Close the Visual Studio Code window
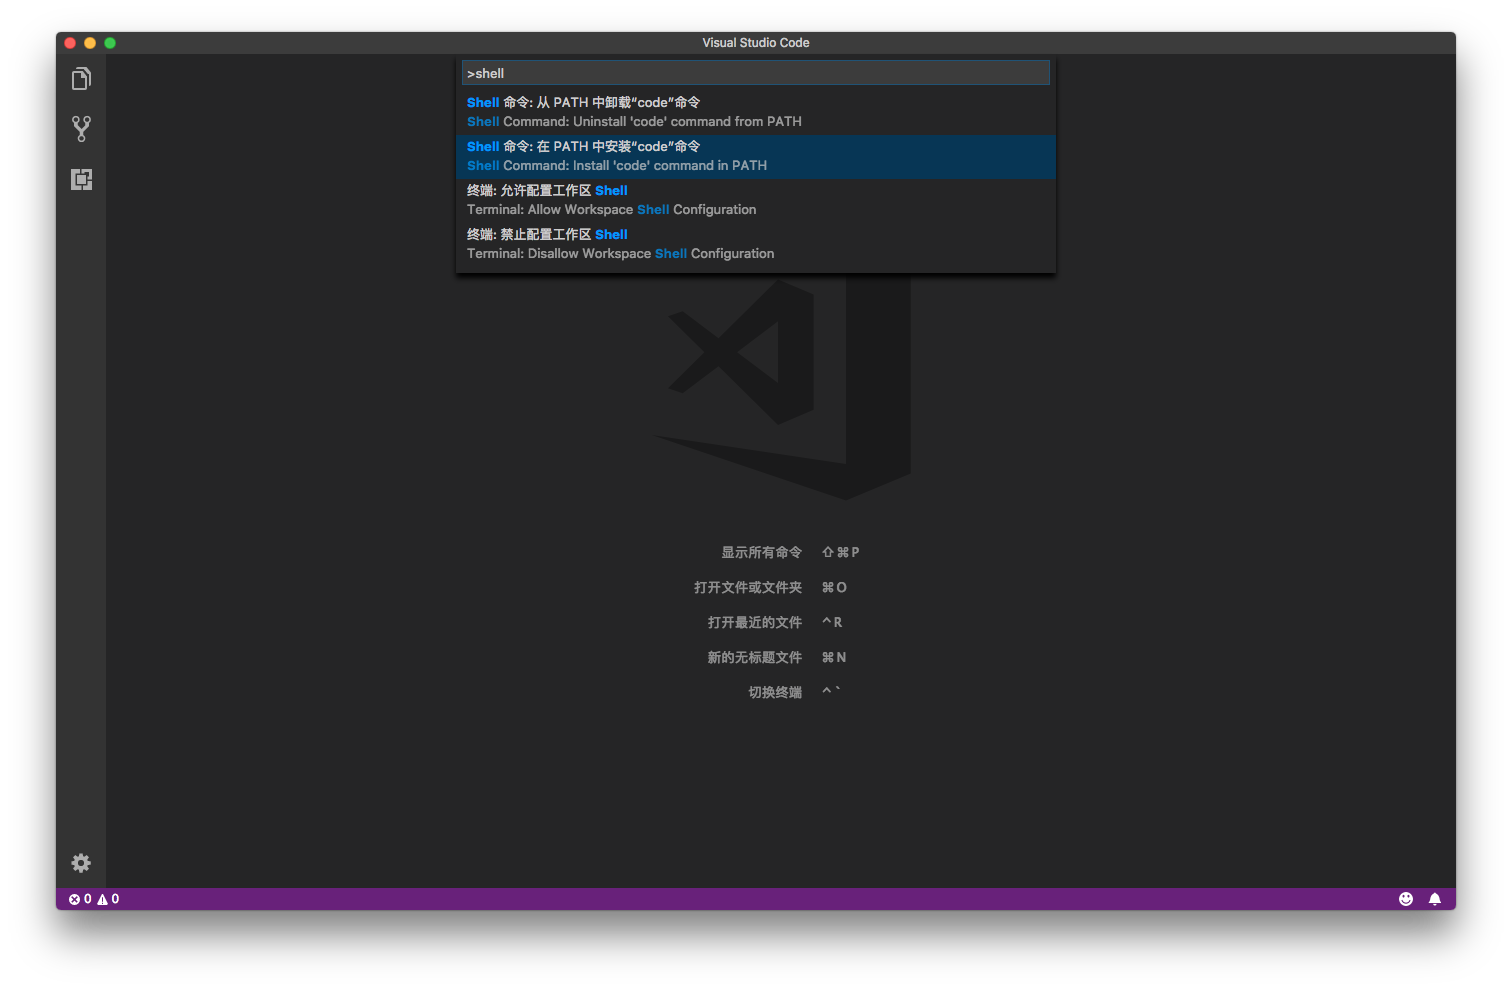This screenshot has height=990, width=1512. tap(70, 43)
